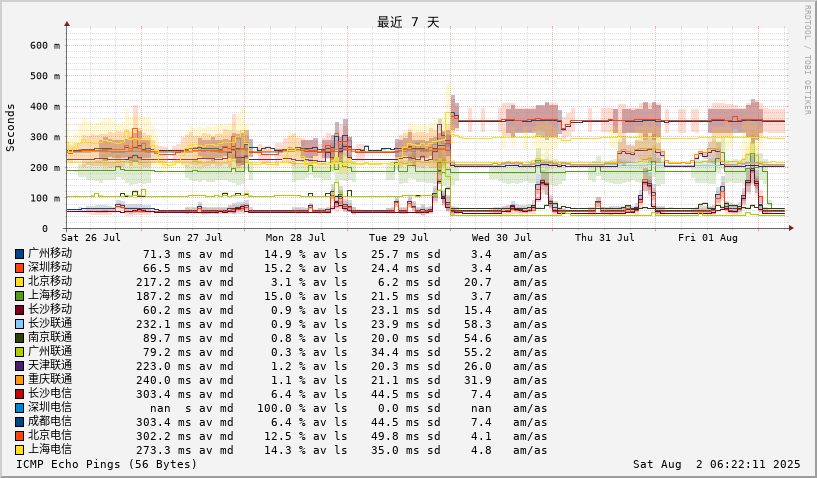Viewport: 817px width, 478px height.
Task: Click the 600 m y-axis label
Action: [x=45, y=46]
